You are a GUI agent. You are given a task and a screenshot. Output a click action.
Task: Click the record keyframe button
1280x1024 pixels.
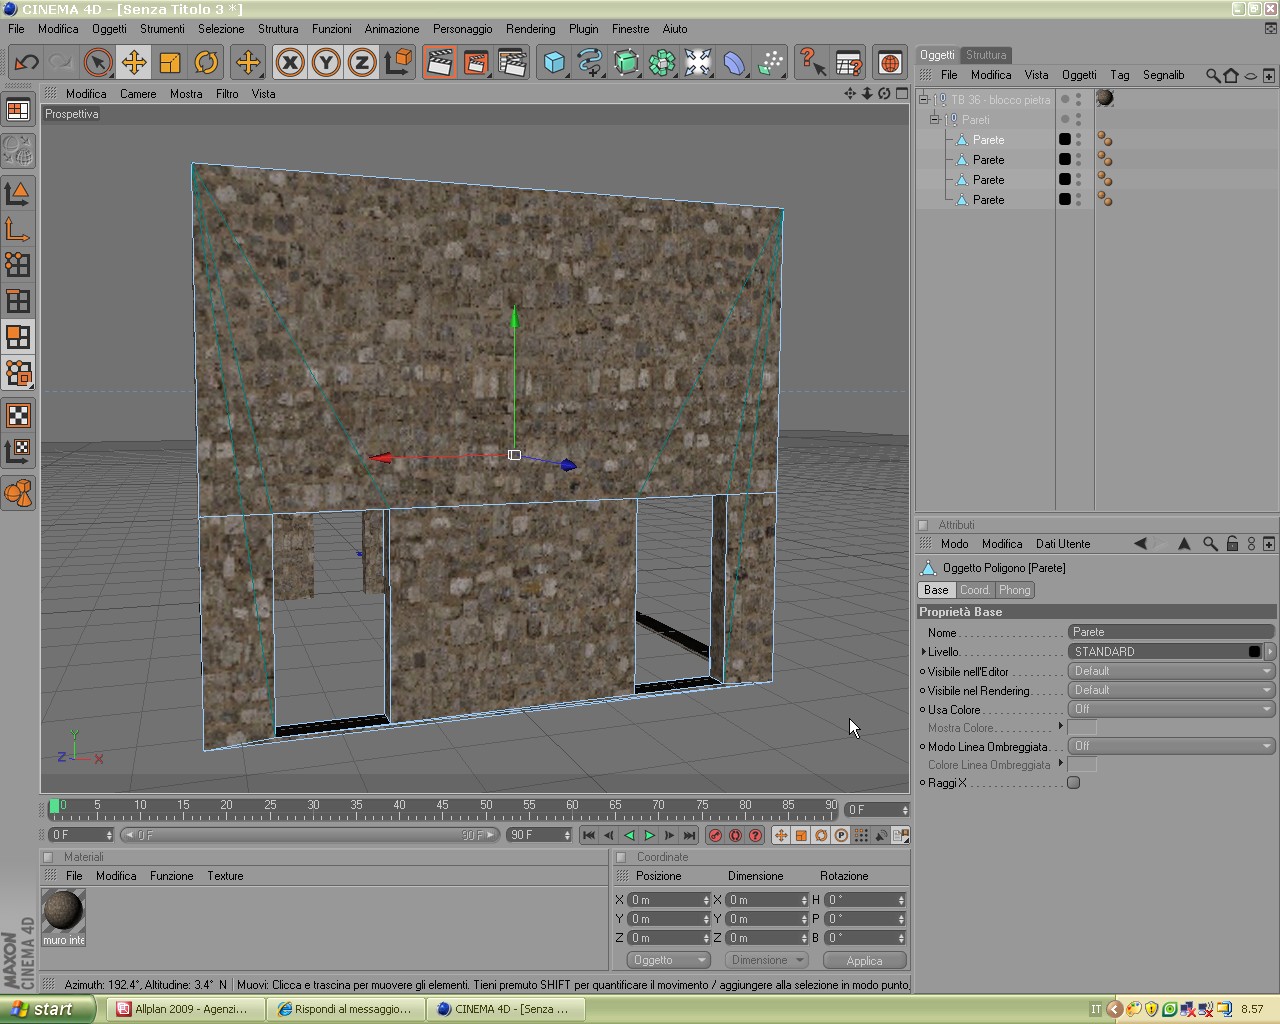(x=715, y=836)
